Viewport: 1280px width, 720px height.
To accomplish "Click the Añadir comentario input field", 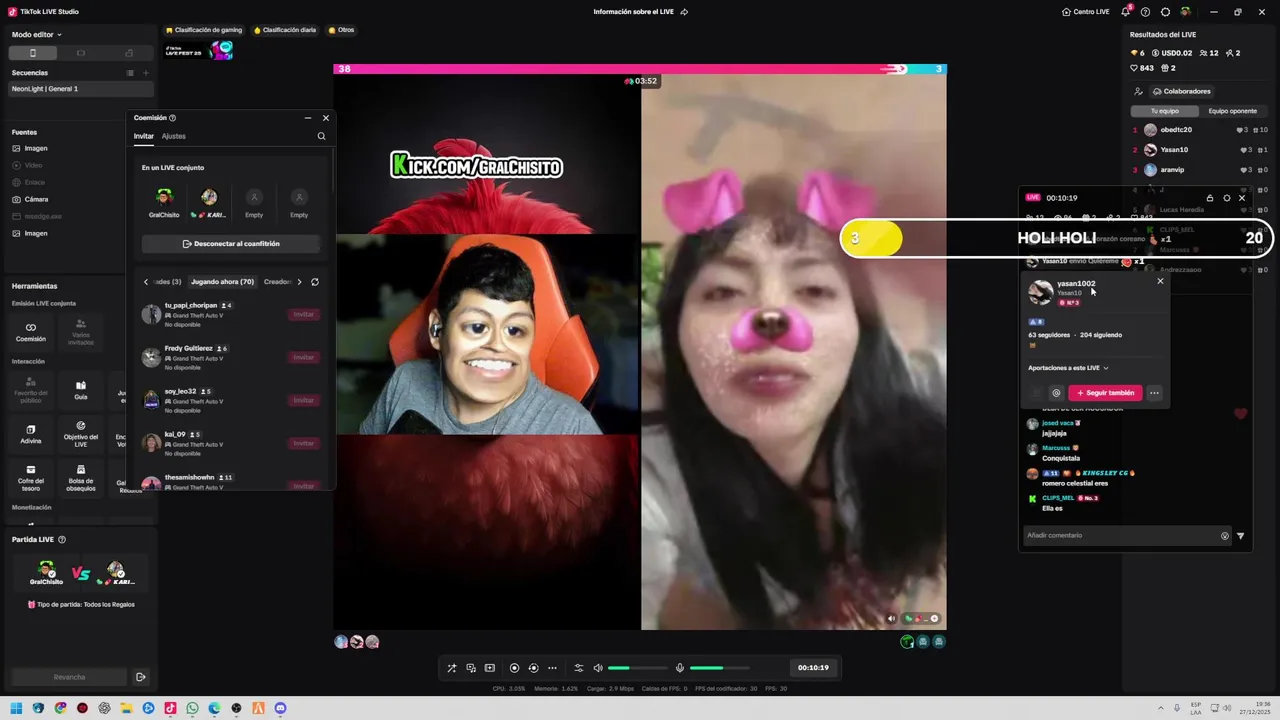I will pos(1120,535).
